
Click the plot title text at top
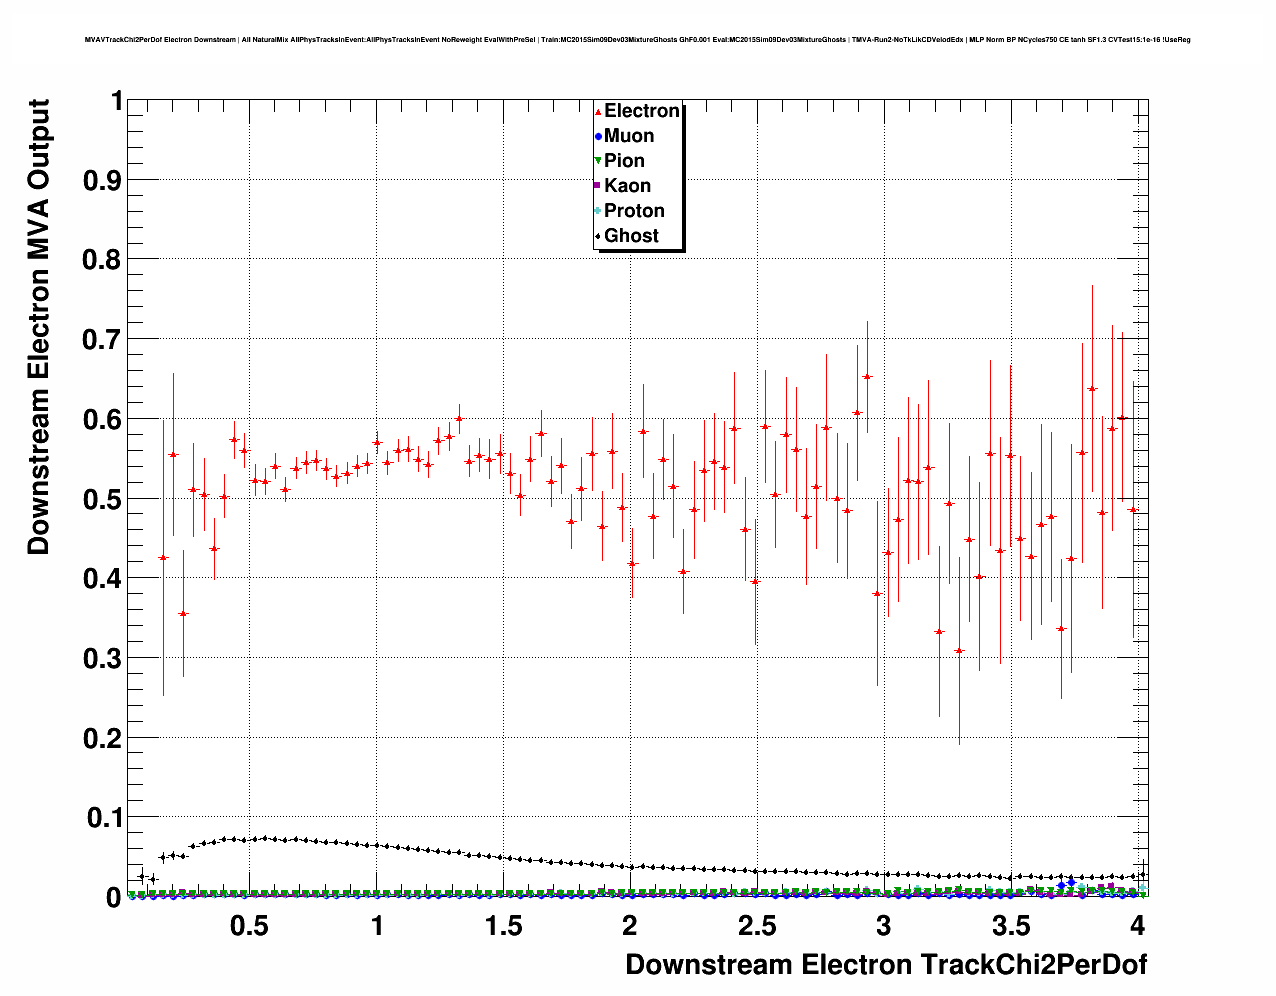pos(638,40)
